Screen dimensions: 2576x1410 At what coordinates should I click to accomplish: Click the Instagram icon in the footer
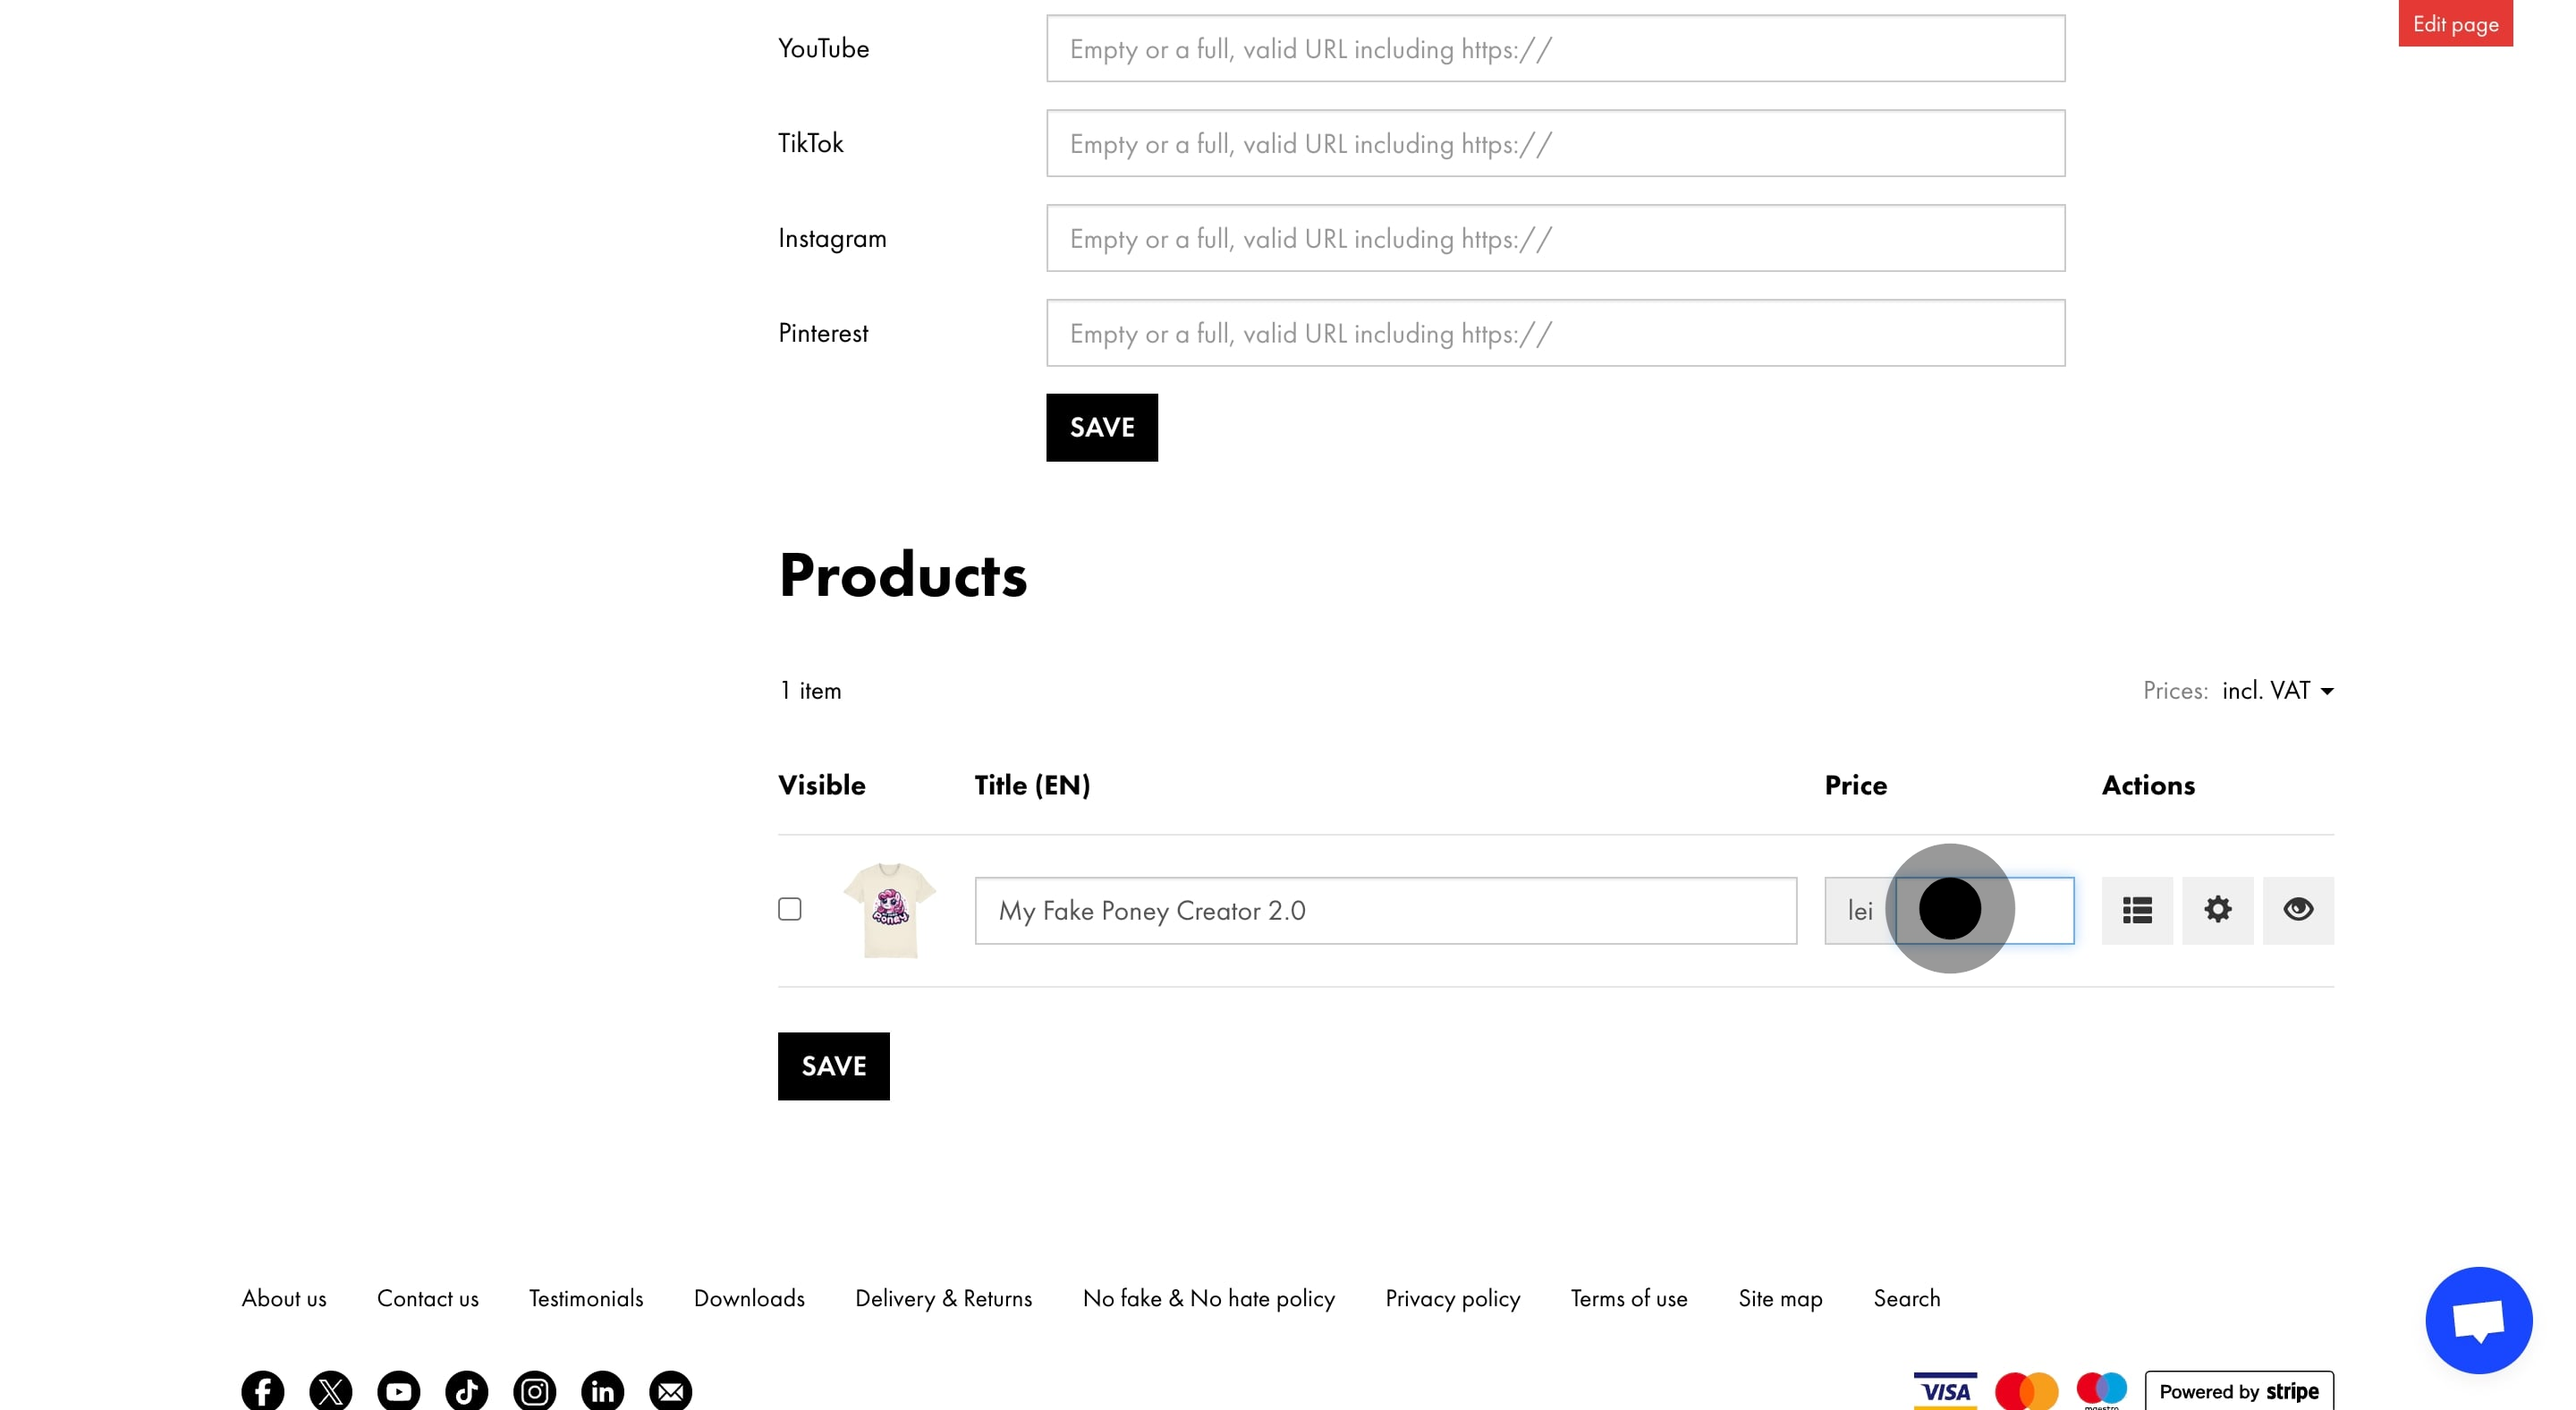[x=534, y=1390]
